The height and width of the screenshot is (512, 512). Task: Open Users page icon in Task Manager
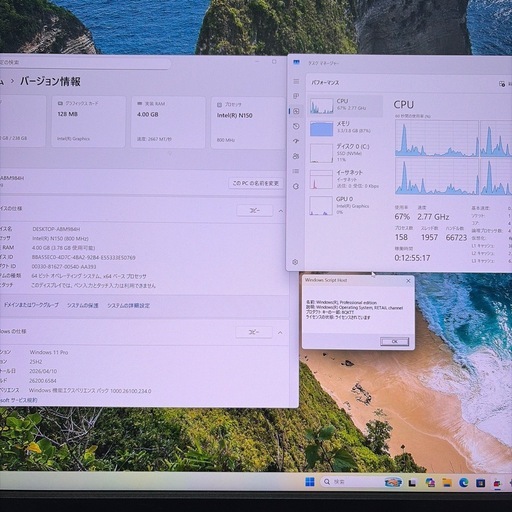coord(296,156)
